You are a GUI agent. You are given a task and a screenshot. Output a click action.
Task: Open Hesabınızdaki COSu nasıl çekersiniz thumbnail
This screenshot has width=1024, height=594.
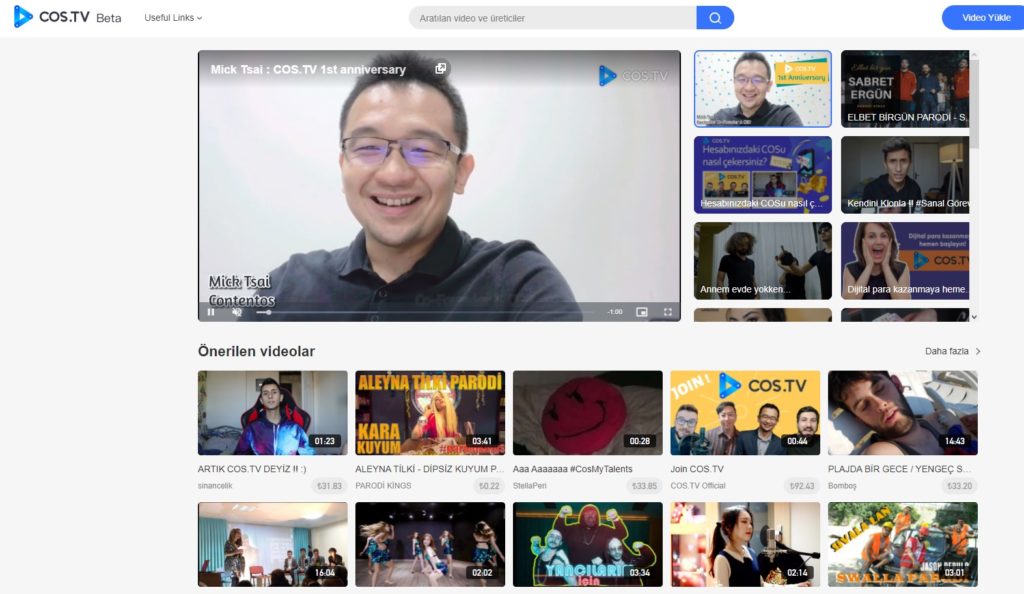tap(763, 175)
